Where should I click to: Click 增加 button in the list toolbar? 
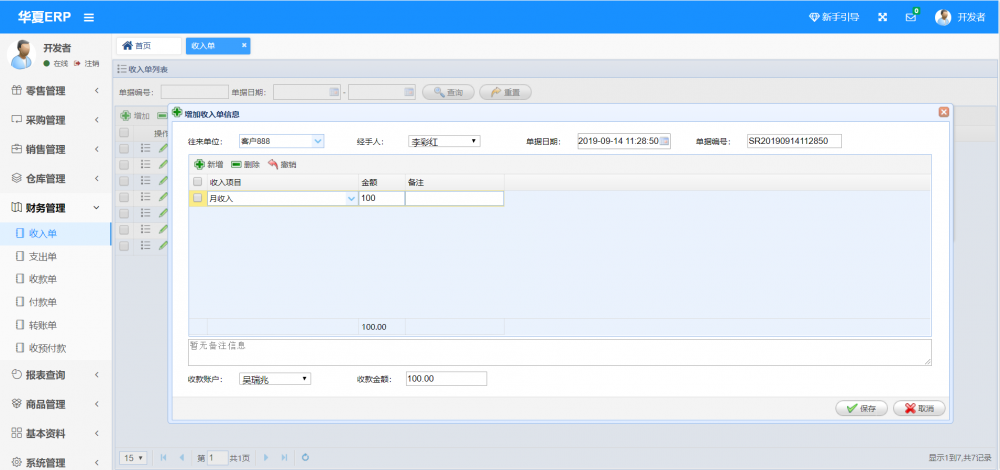[x=135, y=116]
